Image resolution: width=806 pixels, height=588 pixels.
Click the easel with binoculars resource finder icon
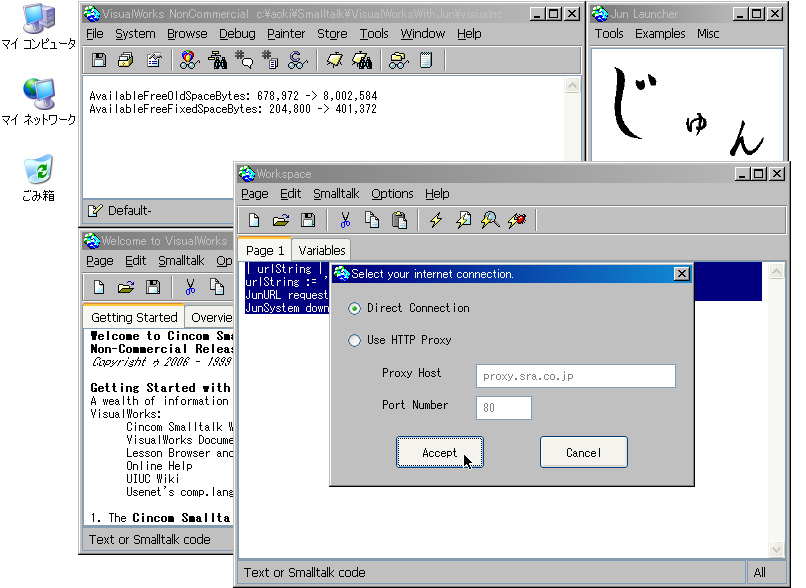pyautogui.click(x=362, y=61)
